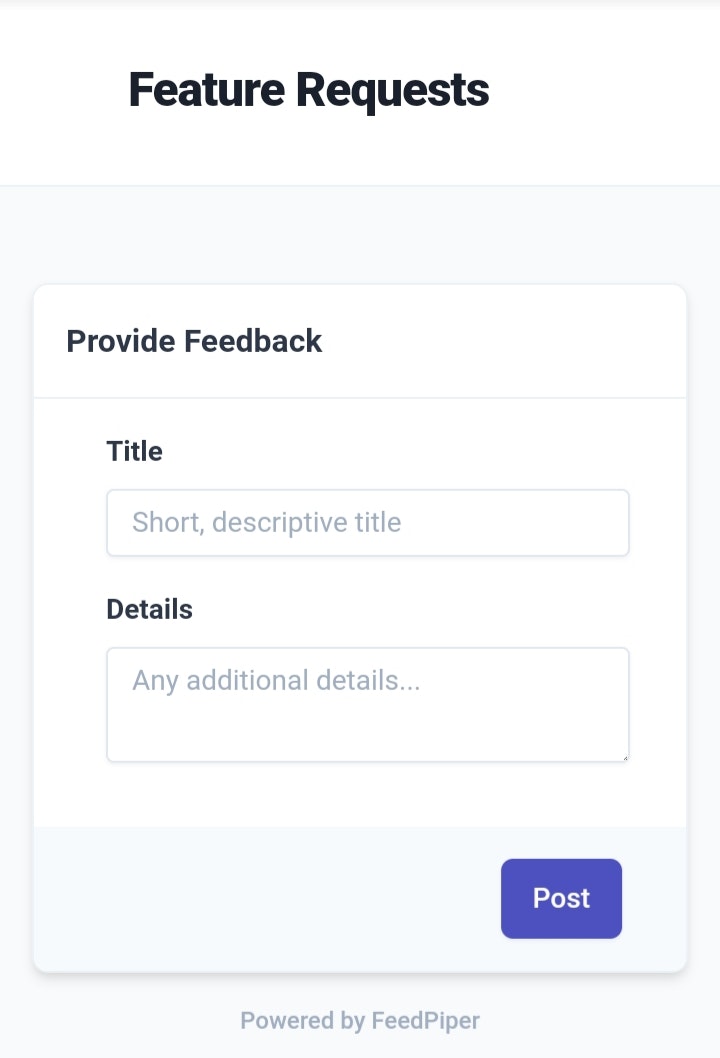720x1058 pixels.
Task: Select the 'Short, descriptive title' placeholder box
Action: [x=367, y=522]
